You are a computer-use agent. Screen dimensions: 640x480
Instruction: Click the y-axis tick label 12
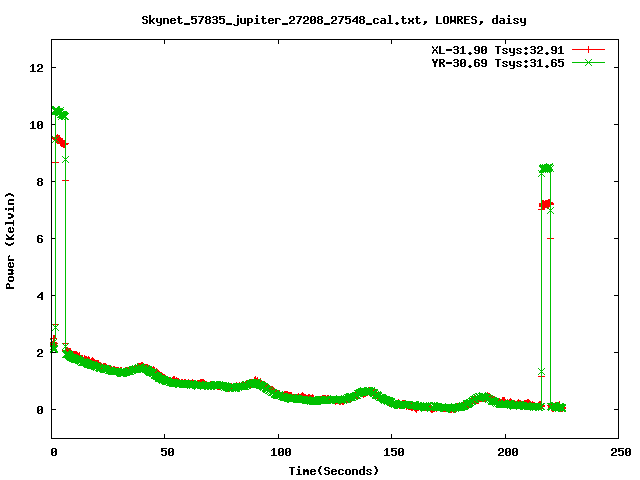[x=36, y=68]
